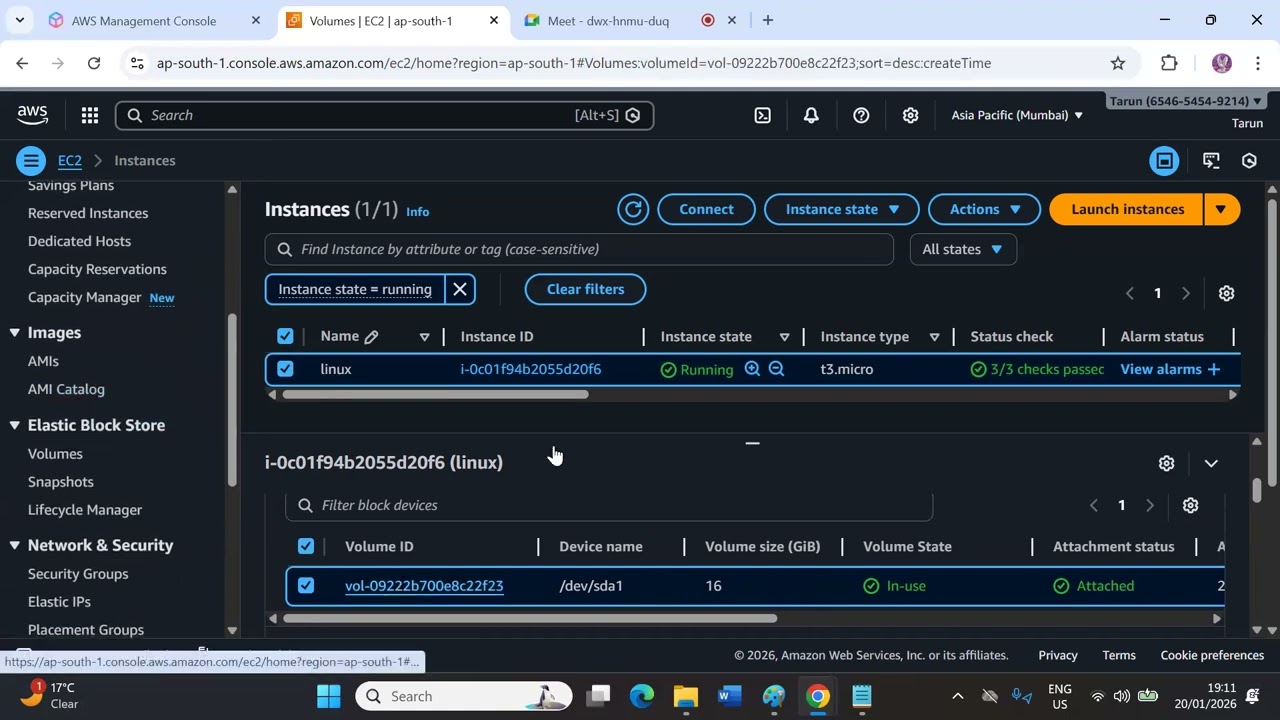Open the notifications bell
The height and width of the screenshot is (720, 1280).
click(x=811, y=115)
